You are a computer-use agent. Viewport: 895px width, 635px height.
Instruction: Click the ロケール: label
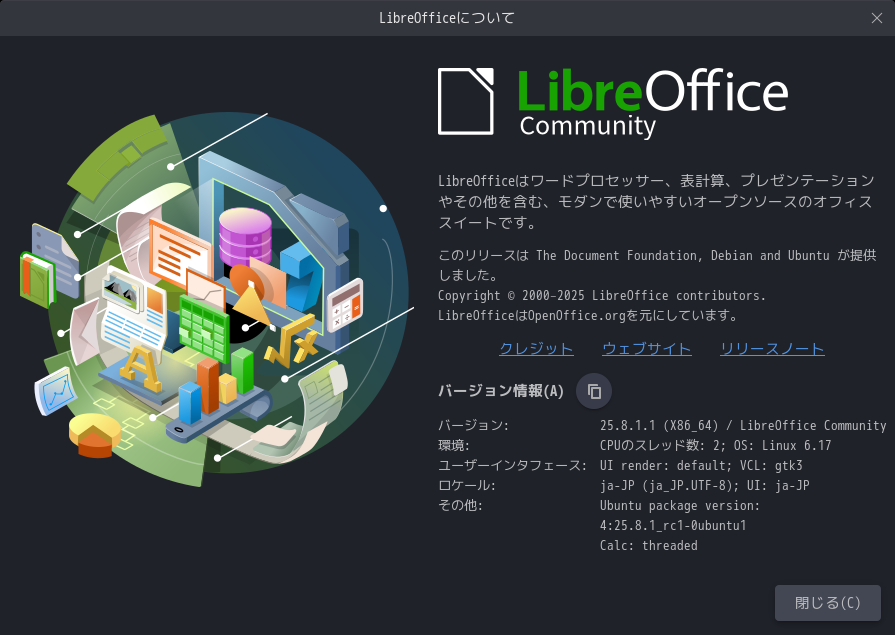[x=466, y=485]
